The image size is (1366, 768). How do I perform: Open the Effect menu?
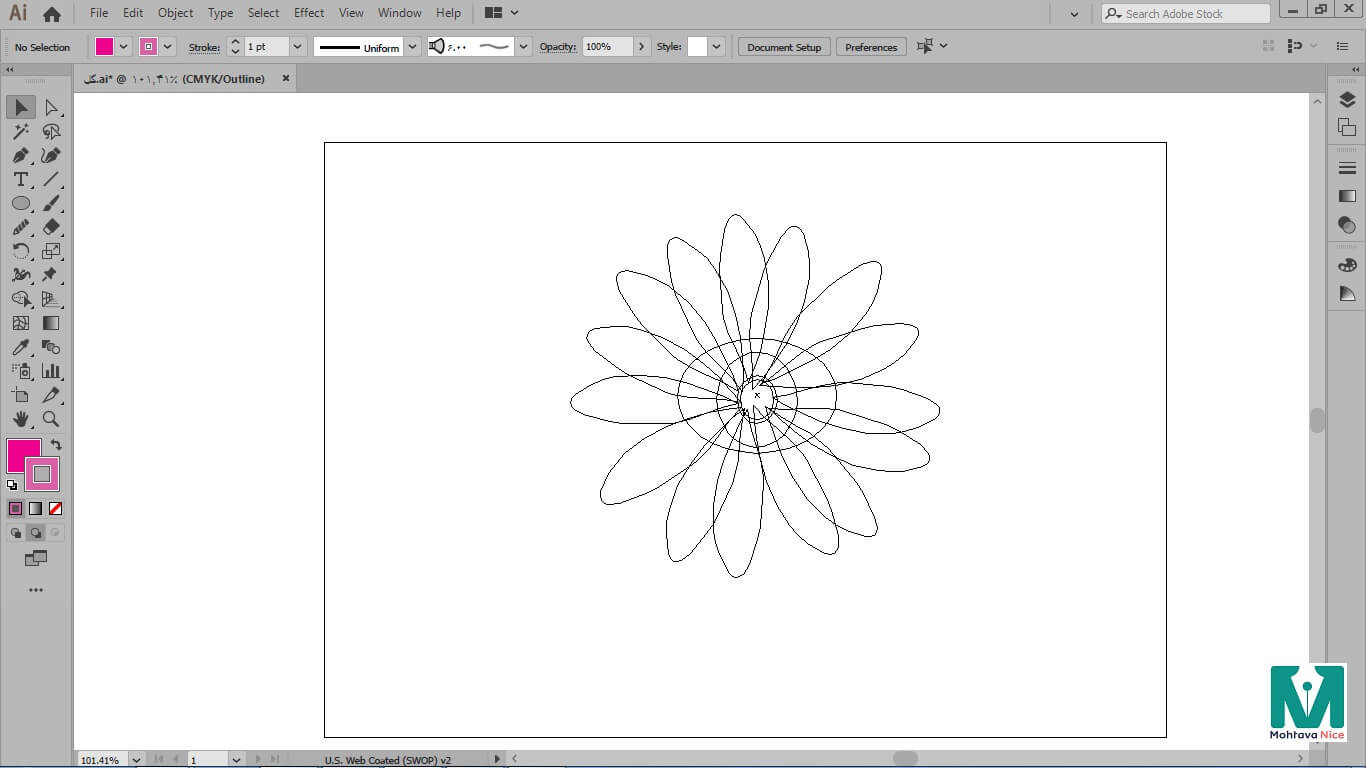(x=309, y=13)
